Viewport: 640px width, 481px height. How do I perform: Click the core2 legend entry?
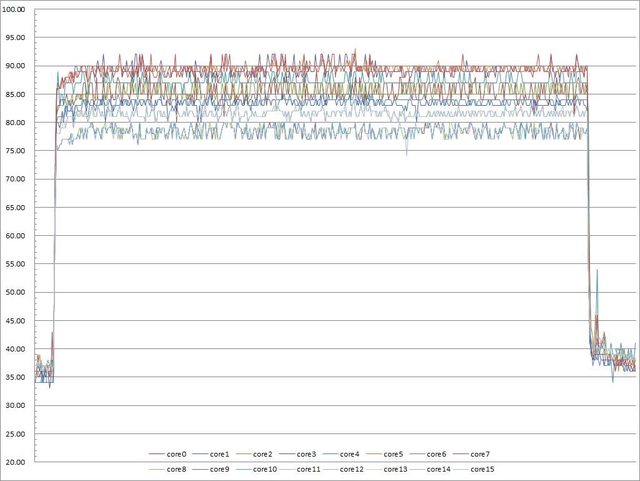pos(263,454)
